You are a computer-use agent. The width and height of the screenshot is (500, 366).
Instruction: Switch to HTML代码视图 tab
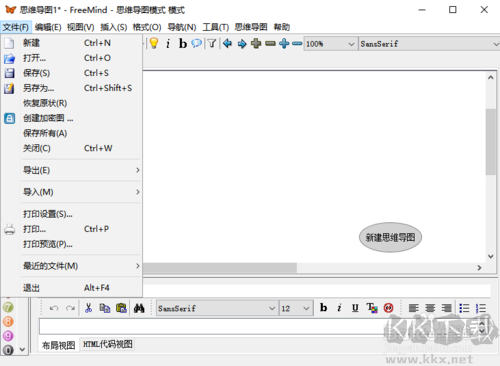point(107,344)
